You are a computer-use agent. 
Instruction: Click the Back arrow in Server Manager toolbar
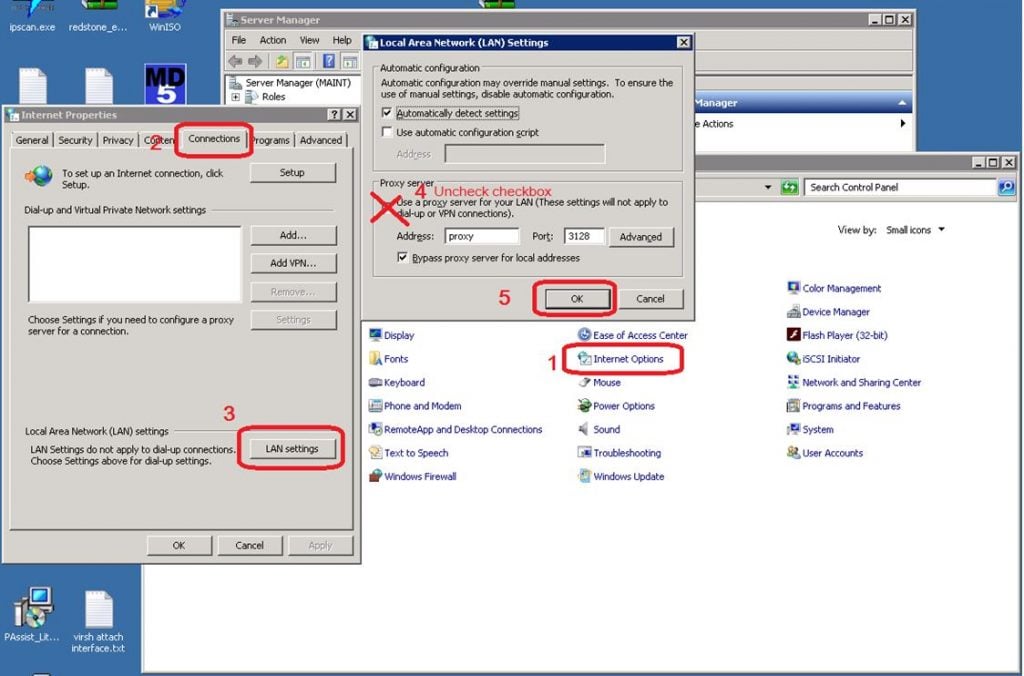click(x=235, y=61)
